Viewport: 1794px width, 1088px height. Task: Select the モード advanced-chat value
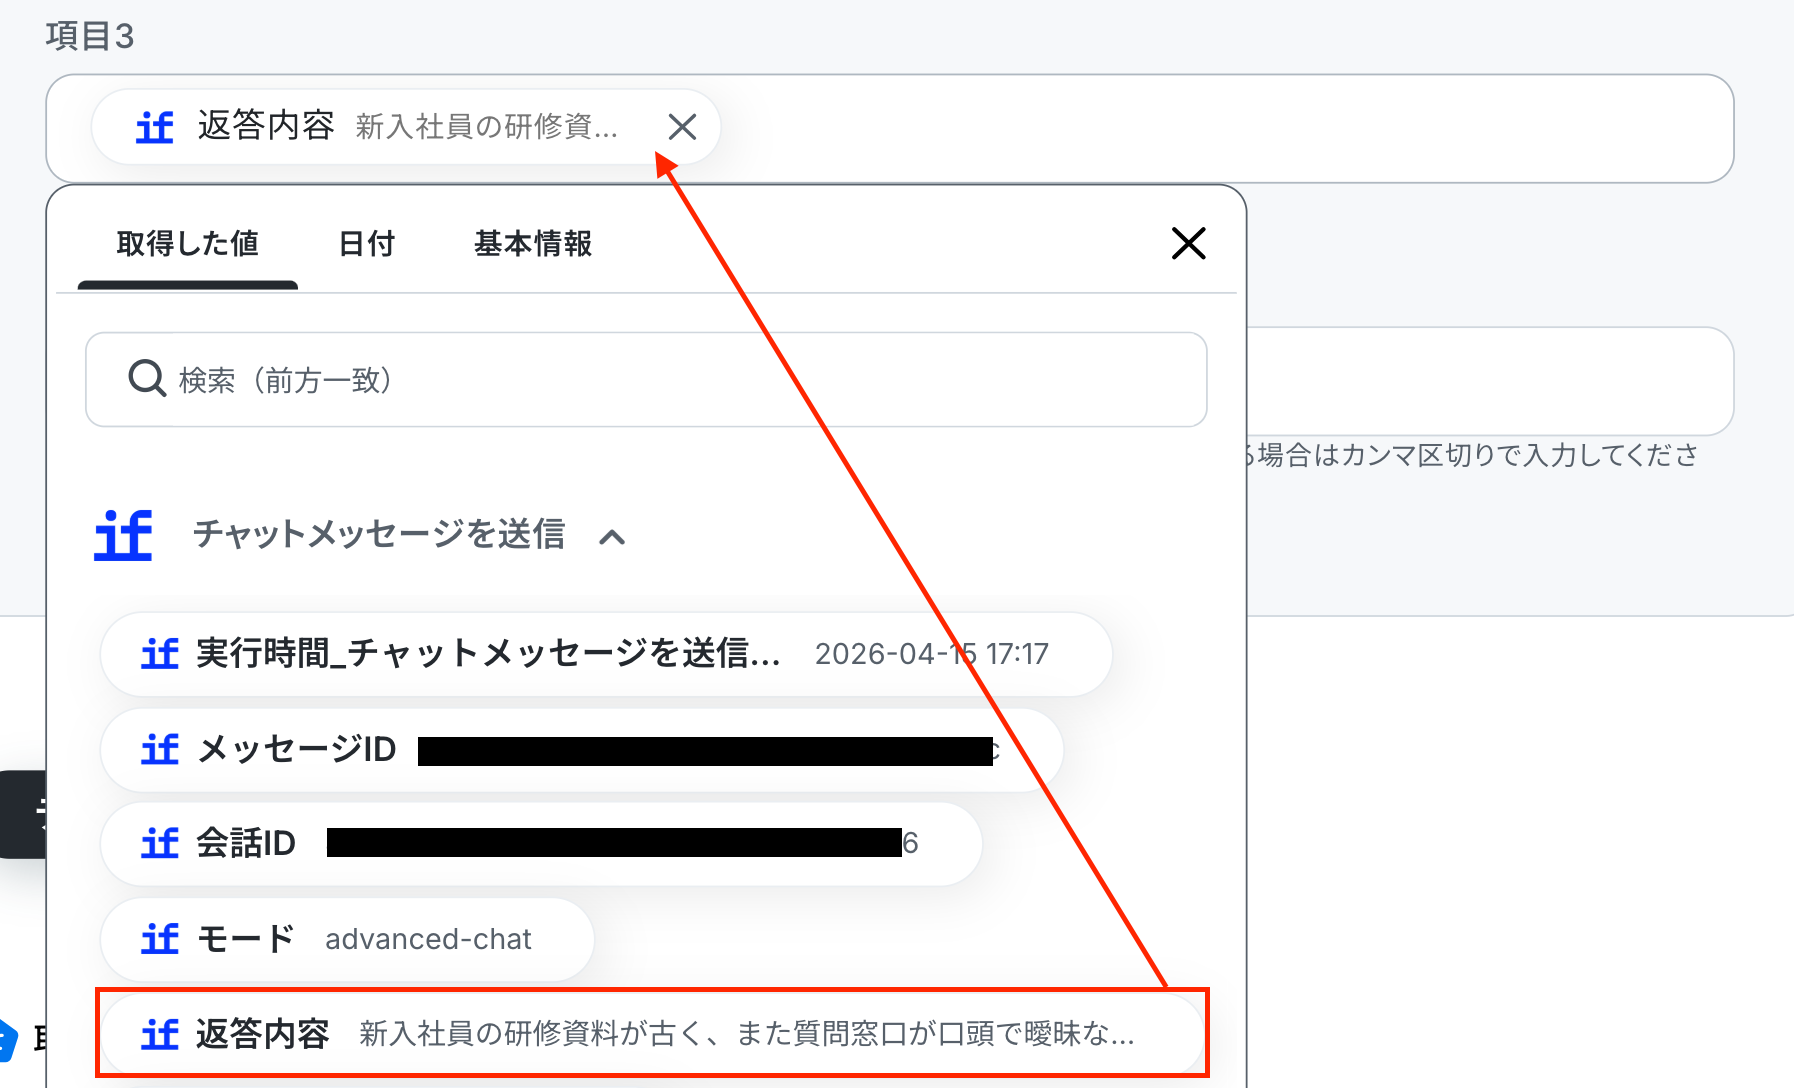347,939
